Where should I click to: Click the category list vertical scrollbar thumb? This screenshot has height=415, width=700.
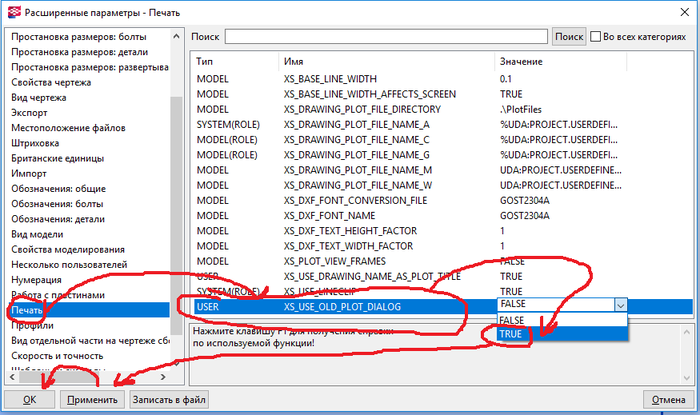[x=176, y=214]
